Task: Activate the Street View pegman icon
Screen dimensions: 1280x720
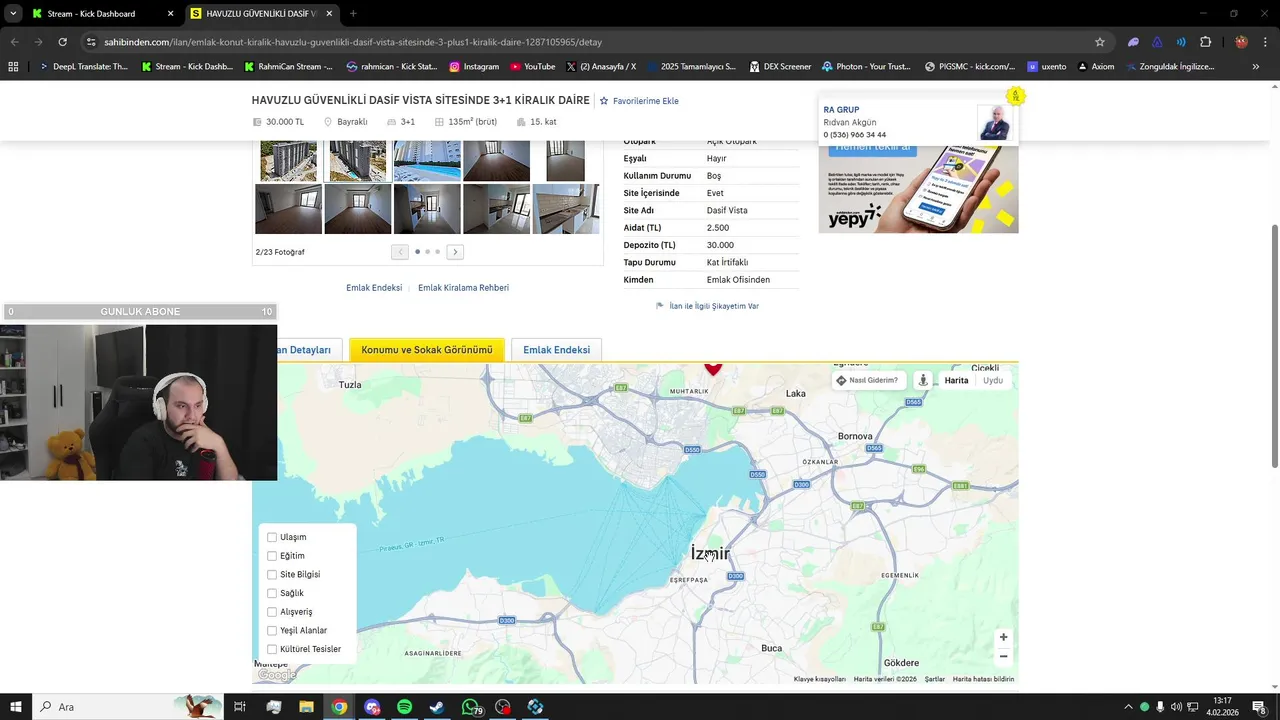Action: coord(923,380)
